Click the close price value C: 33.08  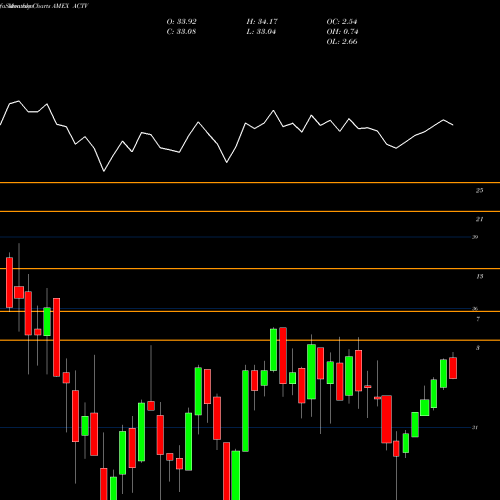181,32
